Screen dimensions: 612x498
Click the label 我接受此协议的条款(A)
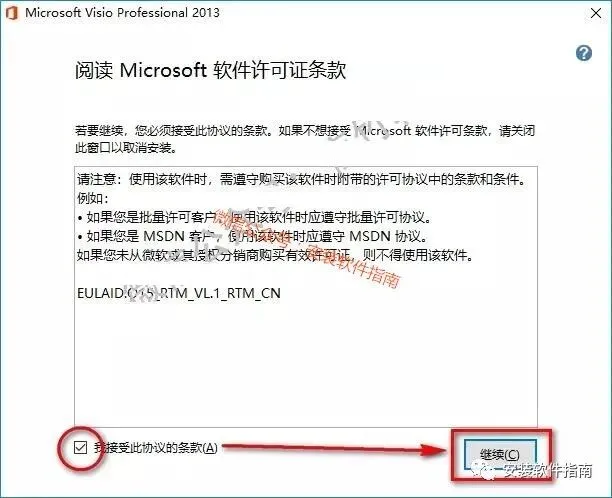(x=156, y=448)
